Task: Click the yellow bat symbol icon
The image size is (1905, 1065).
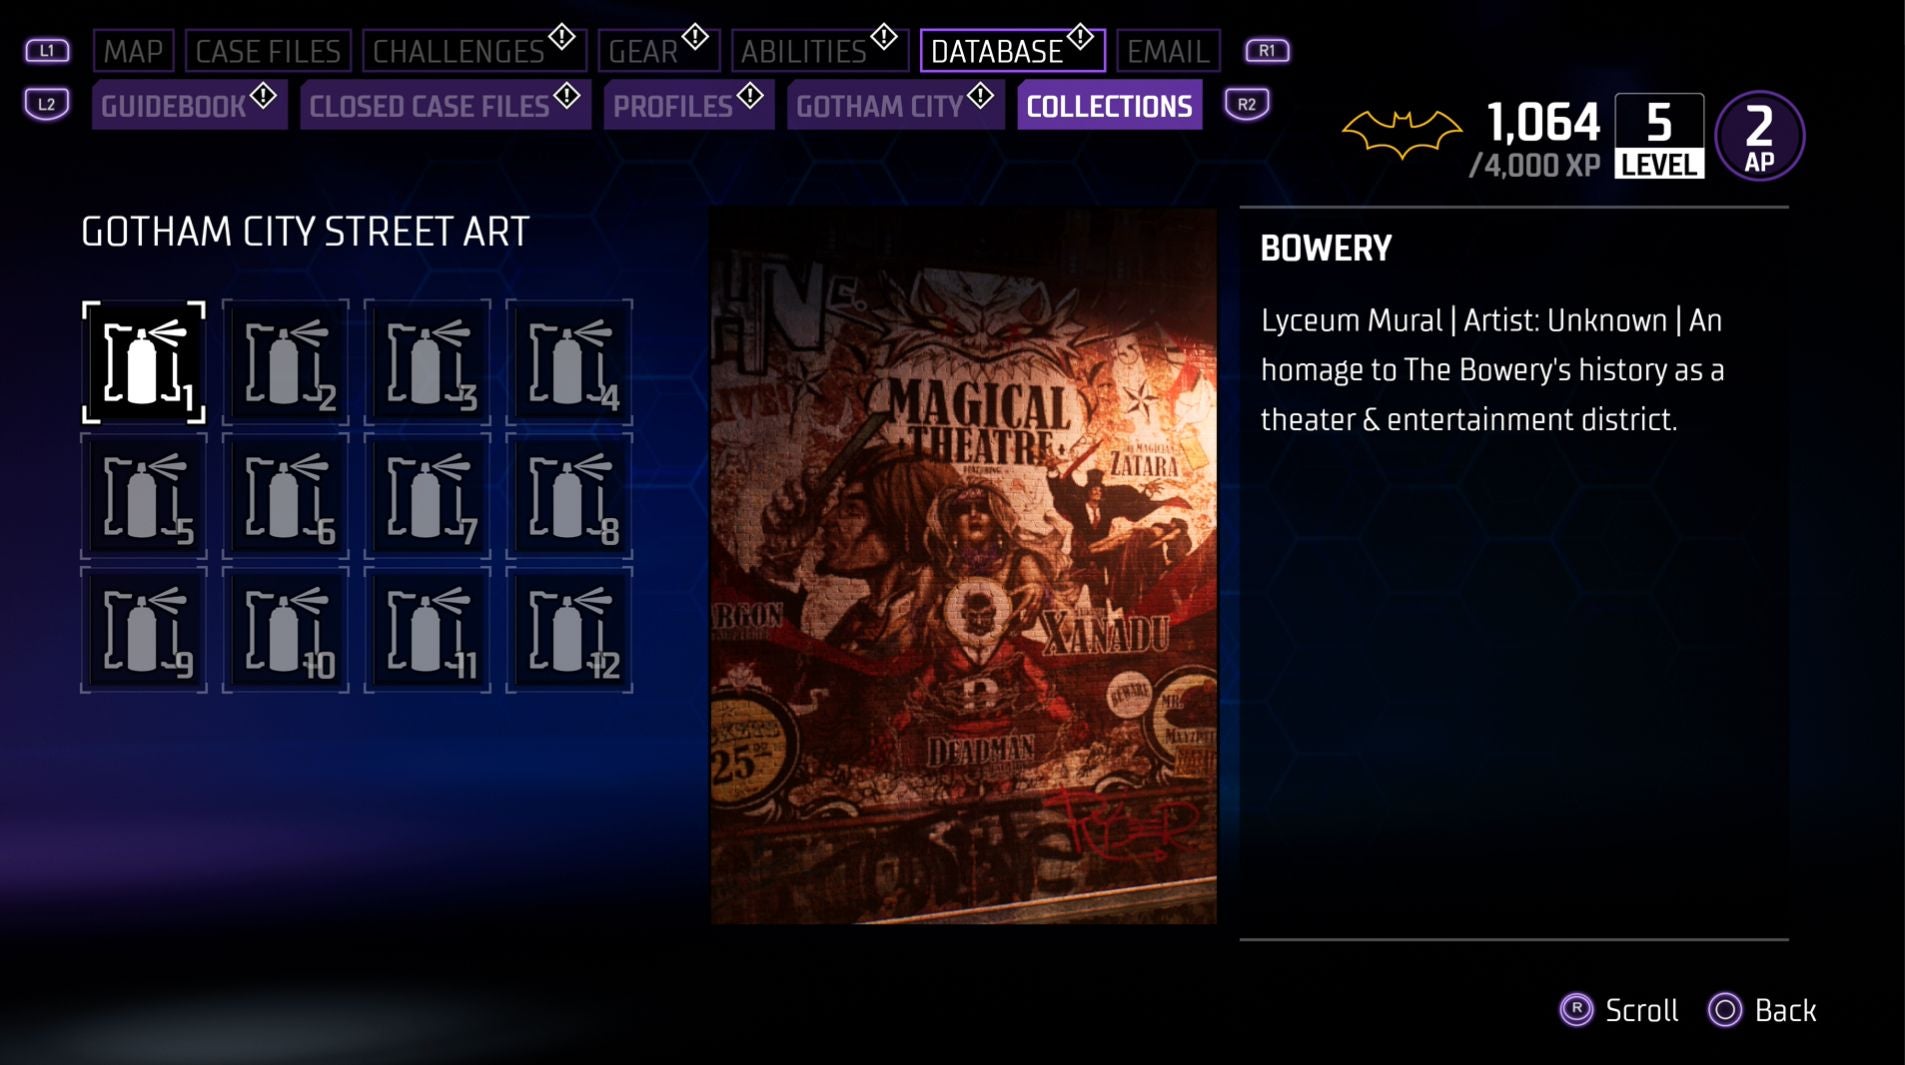Action: tap(1402, 133)
